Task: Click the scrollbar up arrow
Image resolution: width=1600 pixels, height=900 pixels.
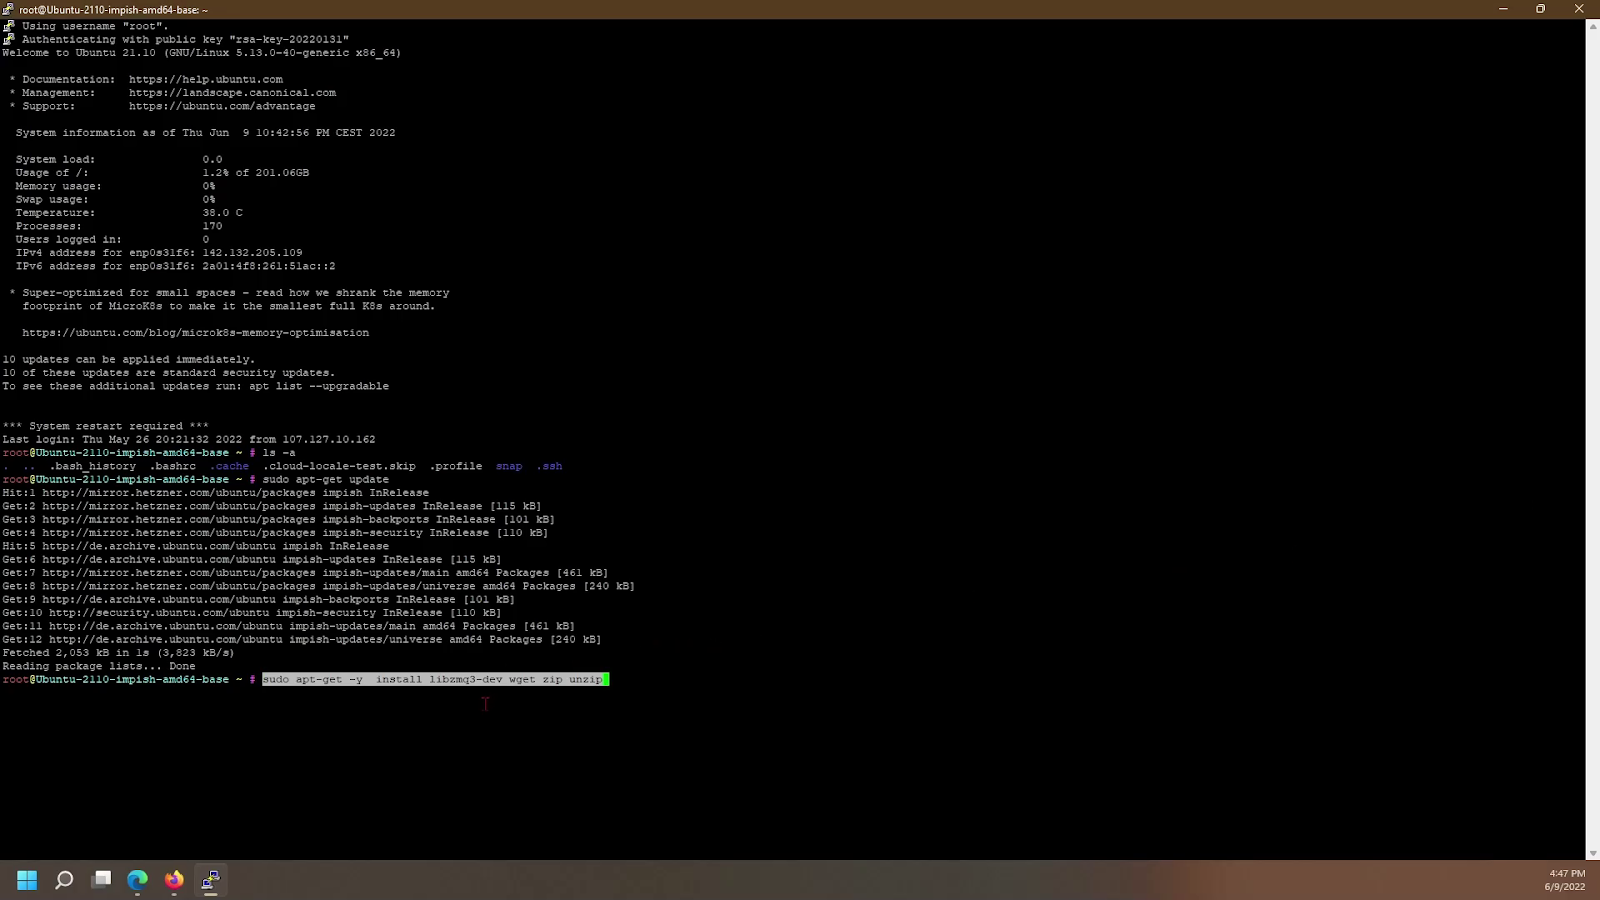Action: point(1593,25)
